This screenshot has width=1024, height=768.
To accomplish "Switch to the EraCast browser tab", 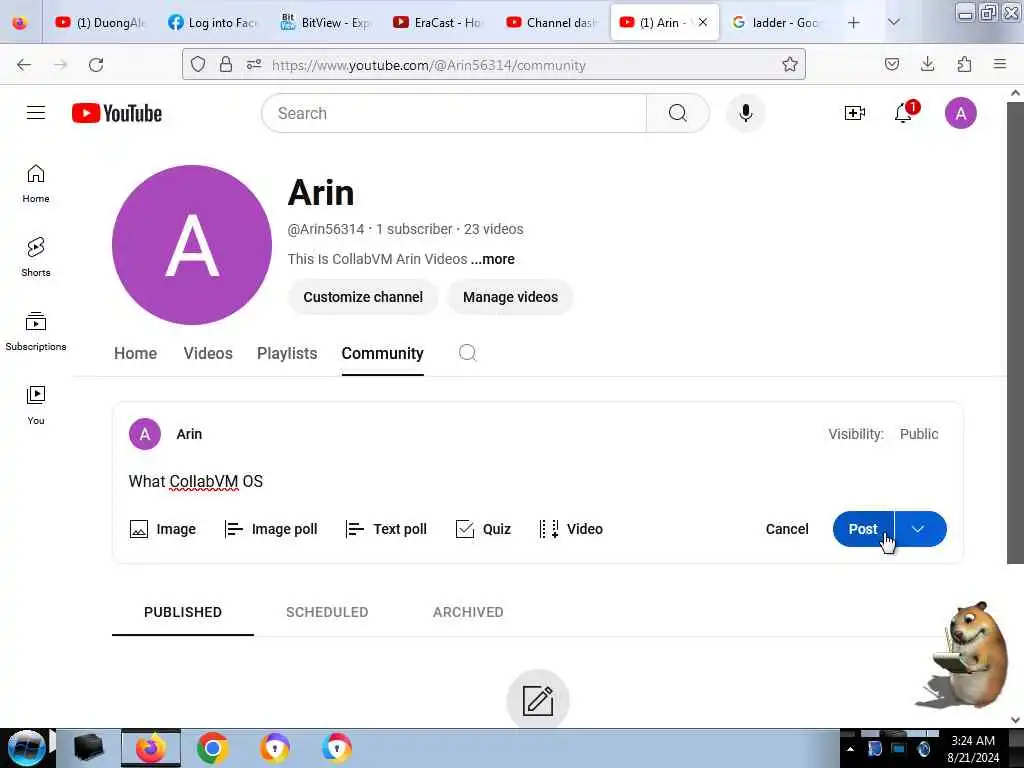I will pos(438,22).
